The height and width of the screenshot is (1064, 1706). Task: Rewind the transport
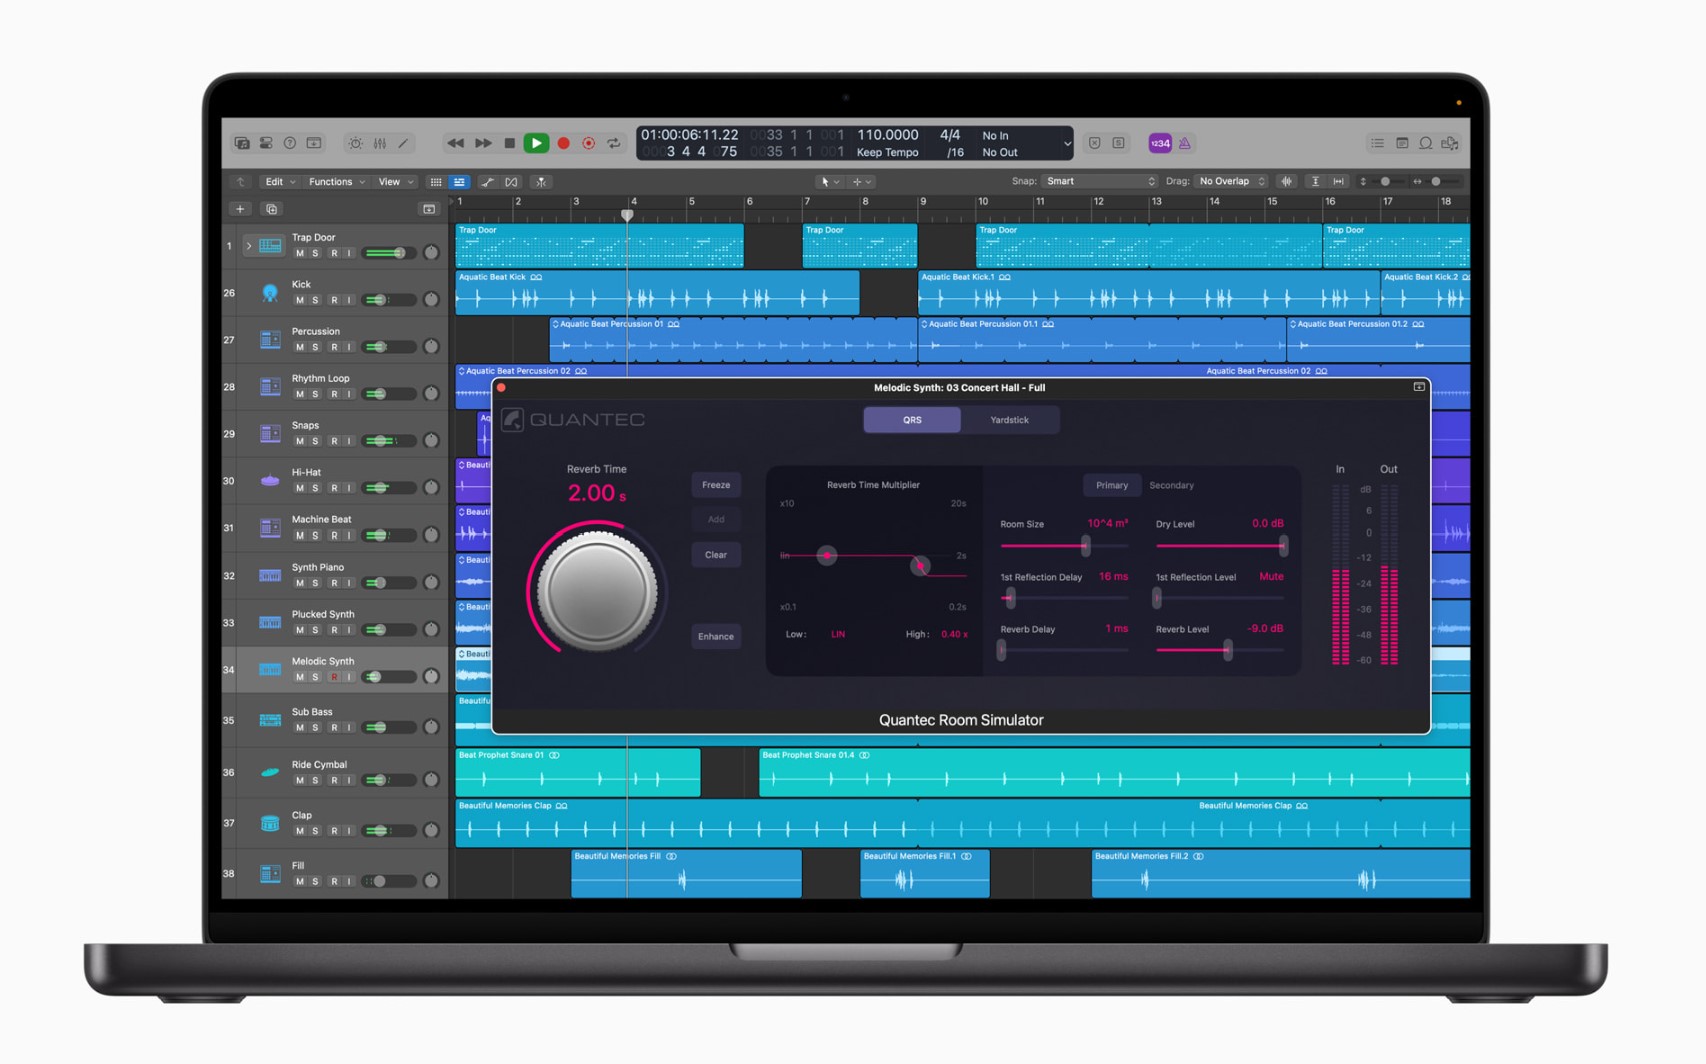pyautogui.click(x=455, y=143)
